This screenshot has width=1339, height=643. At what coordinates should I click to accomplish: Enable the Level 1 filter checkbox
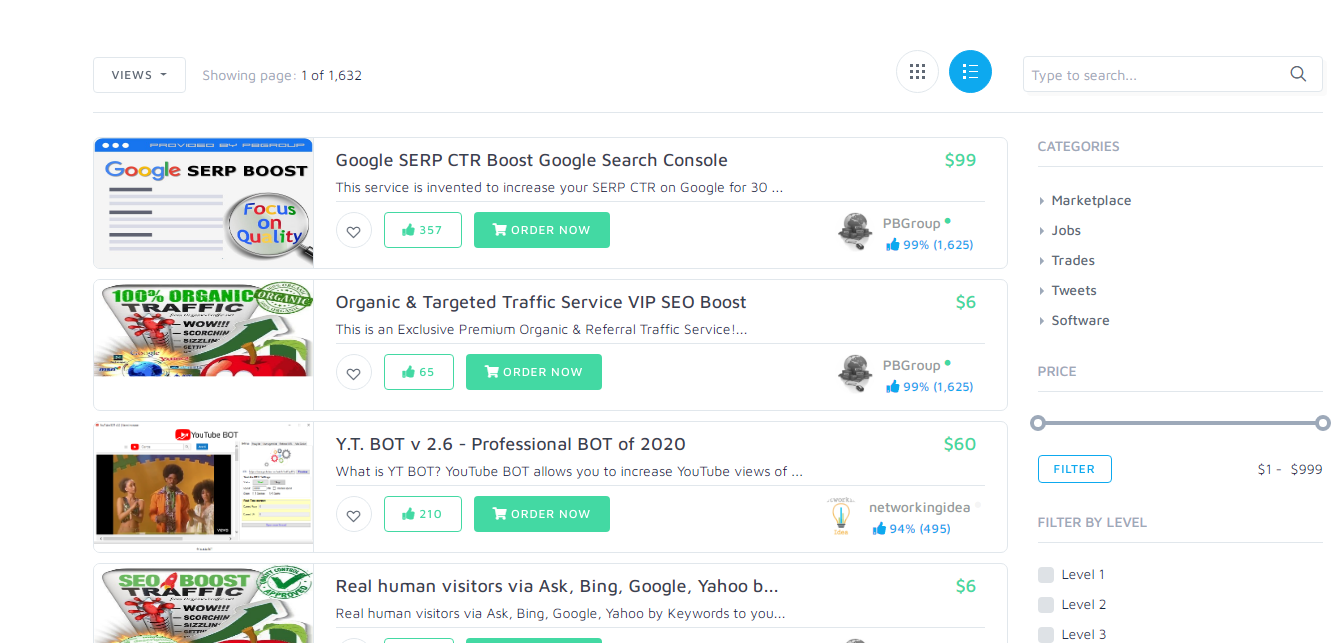pos(1046,575)
